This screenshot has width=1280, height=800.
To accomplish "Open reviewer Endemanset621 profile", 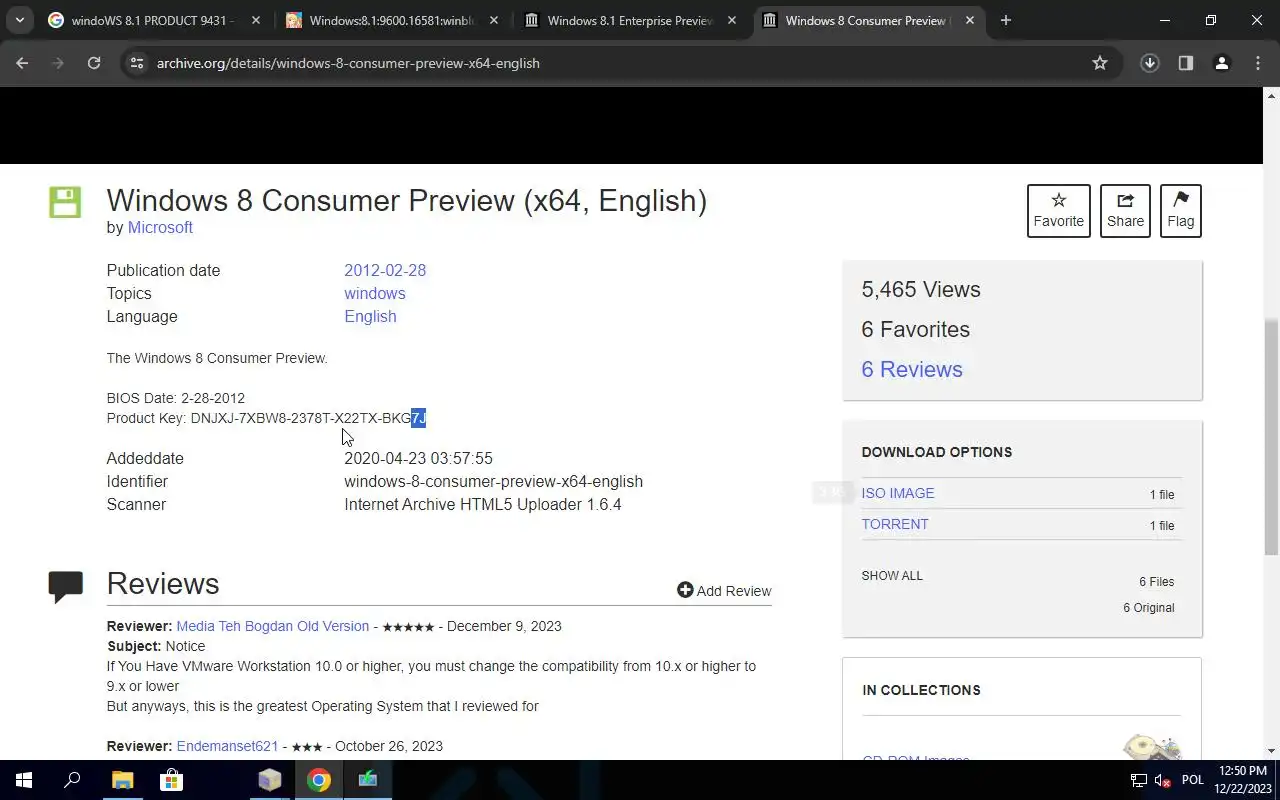I will point(227,746).
